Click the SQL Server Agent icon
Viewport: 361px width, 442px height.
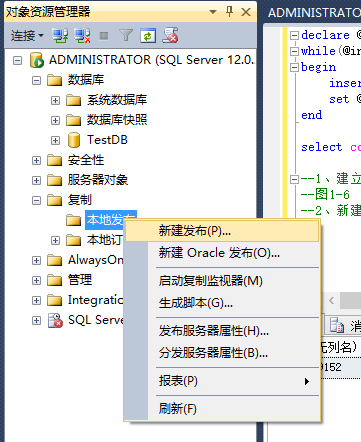[55, 320]
